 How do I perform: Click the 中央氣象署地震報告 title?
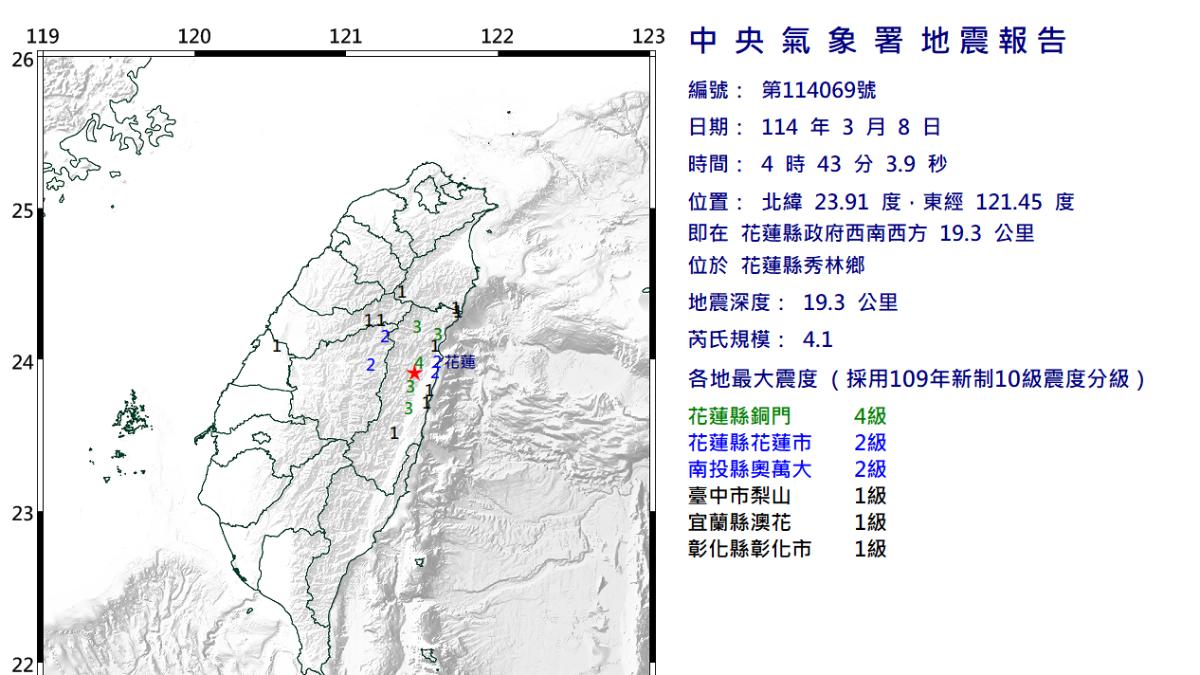click(878, 41)
